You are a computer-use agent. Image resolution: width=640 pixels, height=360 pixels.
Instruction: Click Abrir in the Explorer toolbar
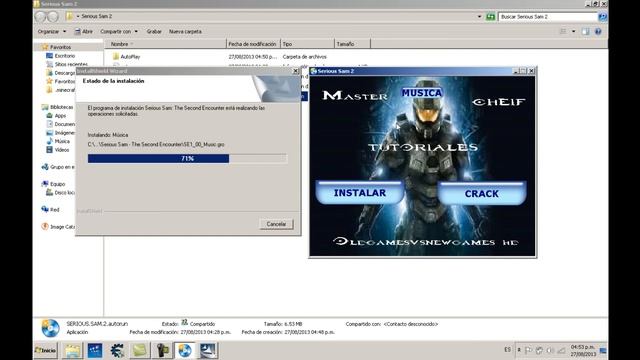coord(84,31)
